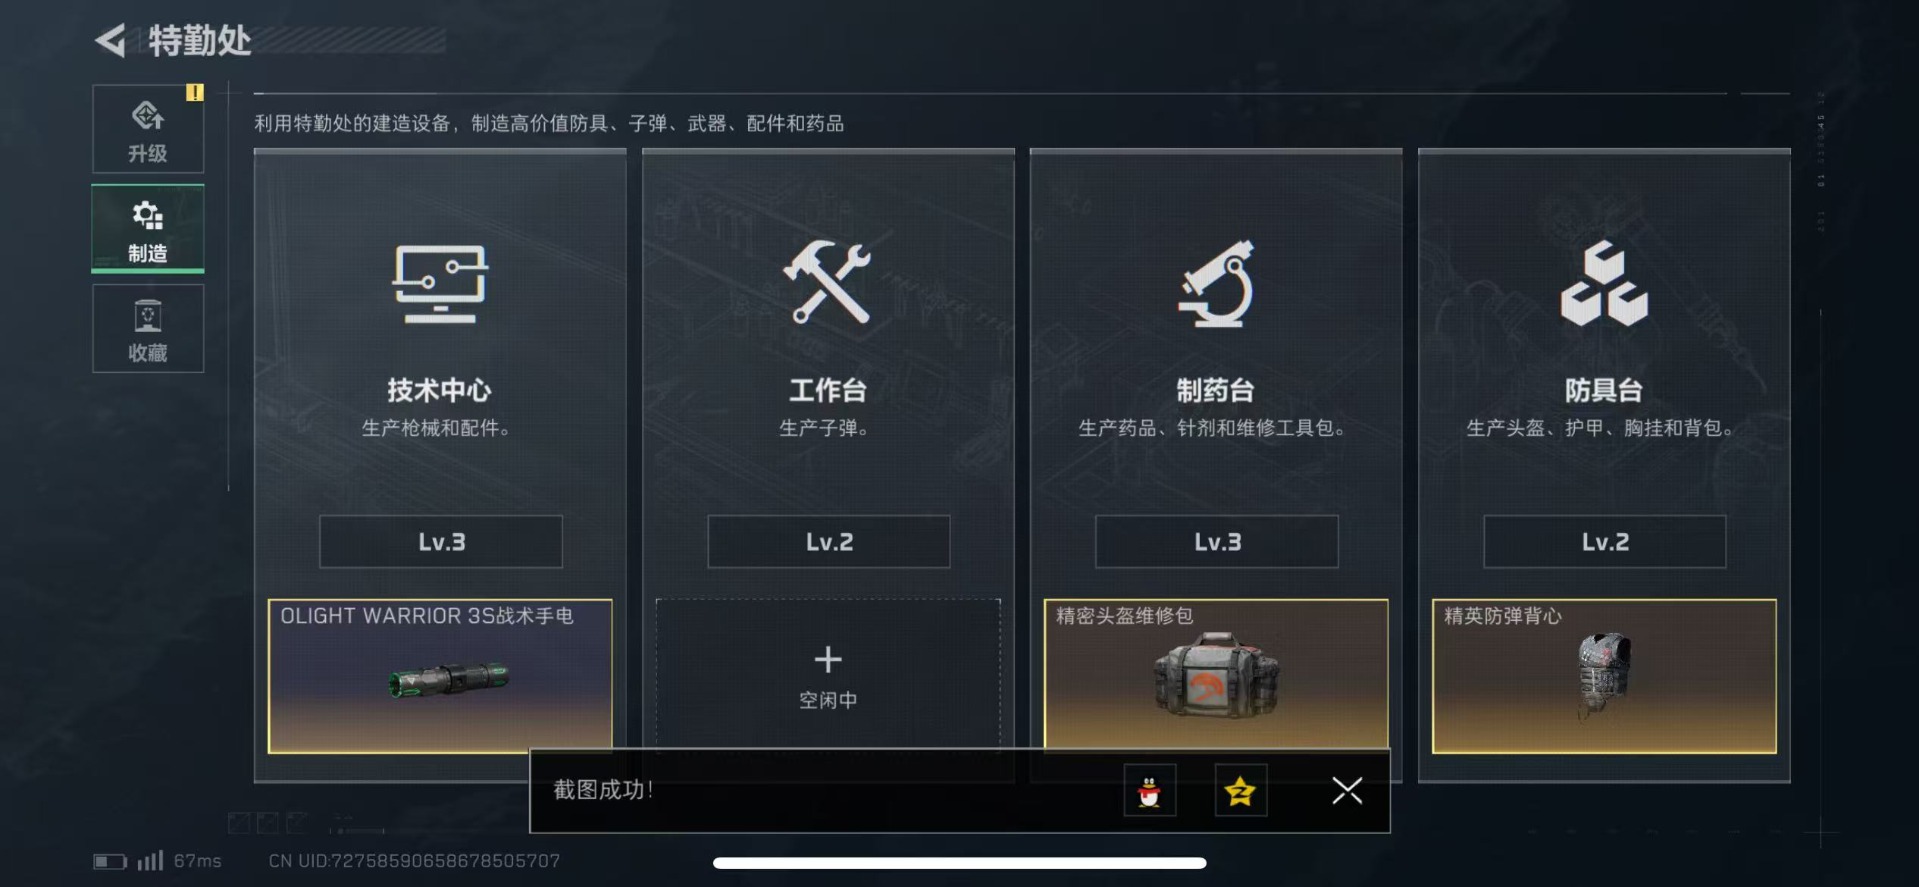Click the yellow alert badge on 升级

[194, 92]
